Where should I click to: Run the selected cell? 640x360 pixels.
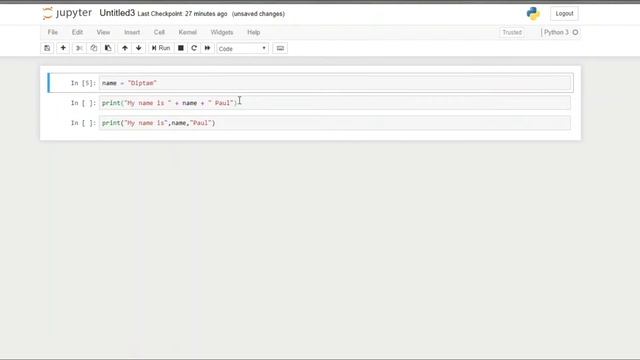(x=161, y=48)
